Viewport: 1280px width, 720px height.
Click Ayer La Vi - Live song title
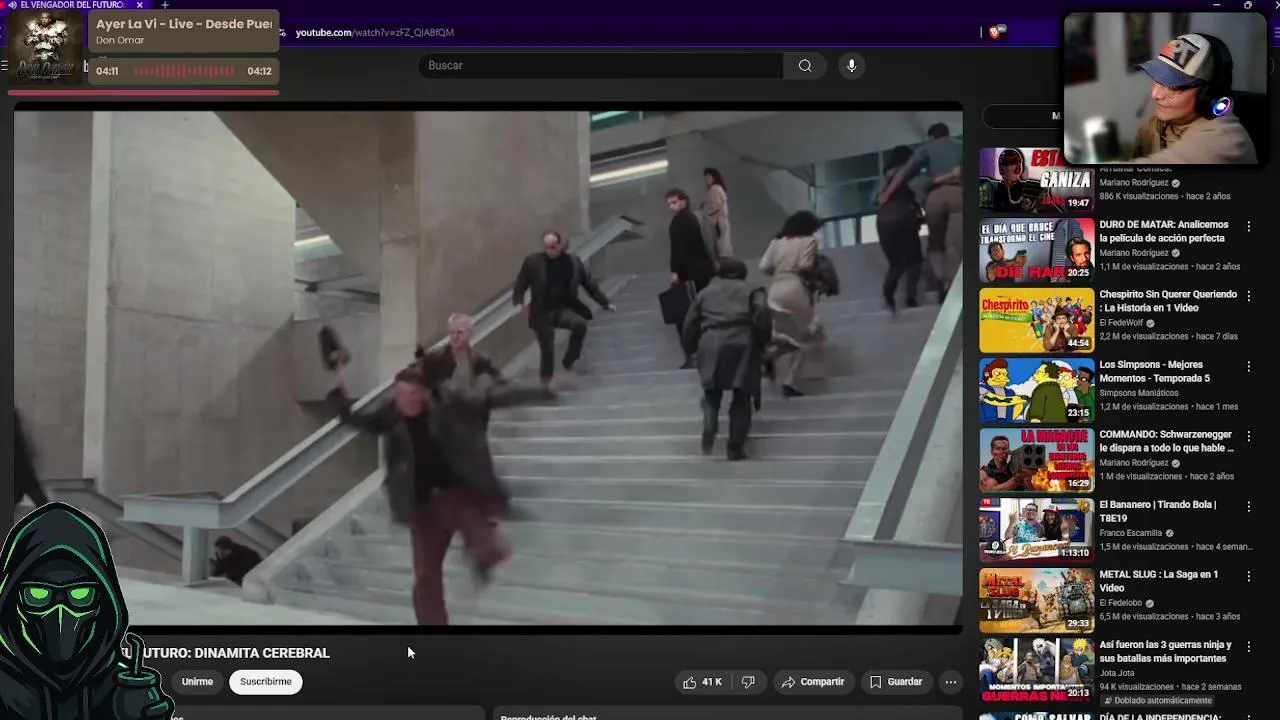click(184, 24)
